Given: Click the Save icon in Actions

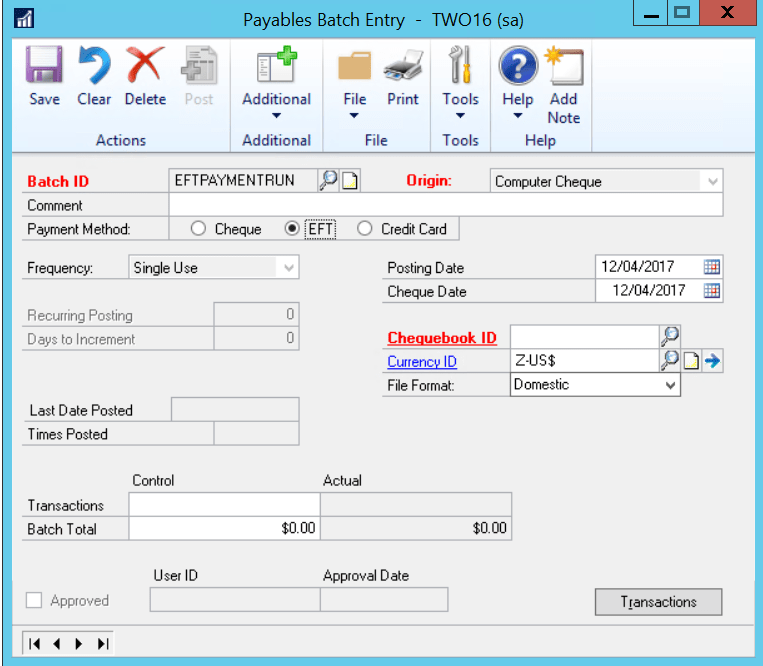Looking at the screenshot, I should 44,68.
